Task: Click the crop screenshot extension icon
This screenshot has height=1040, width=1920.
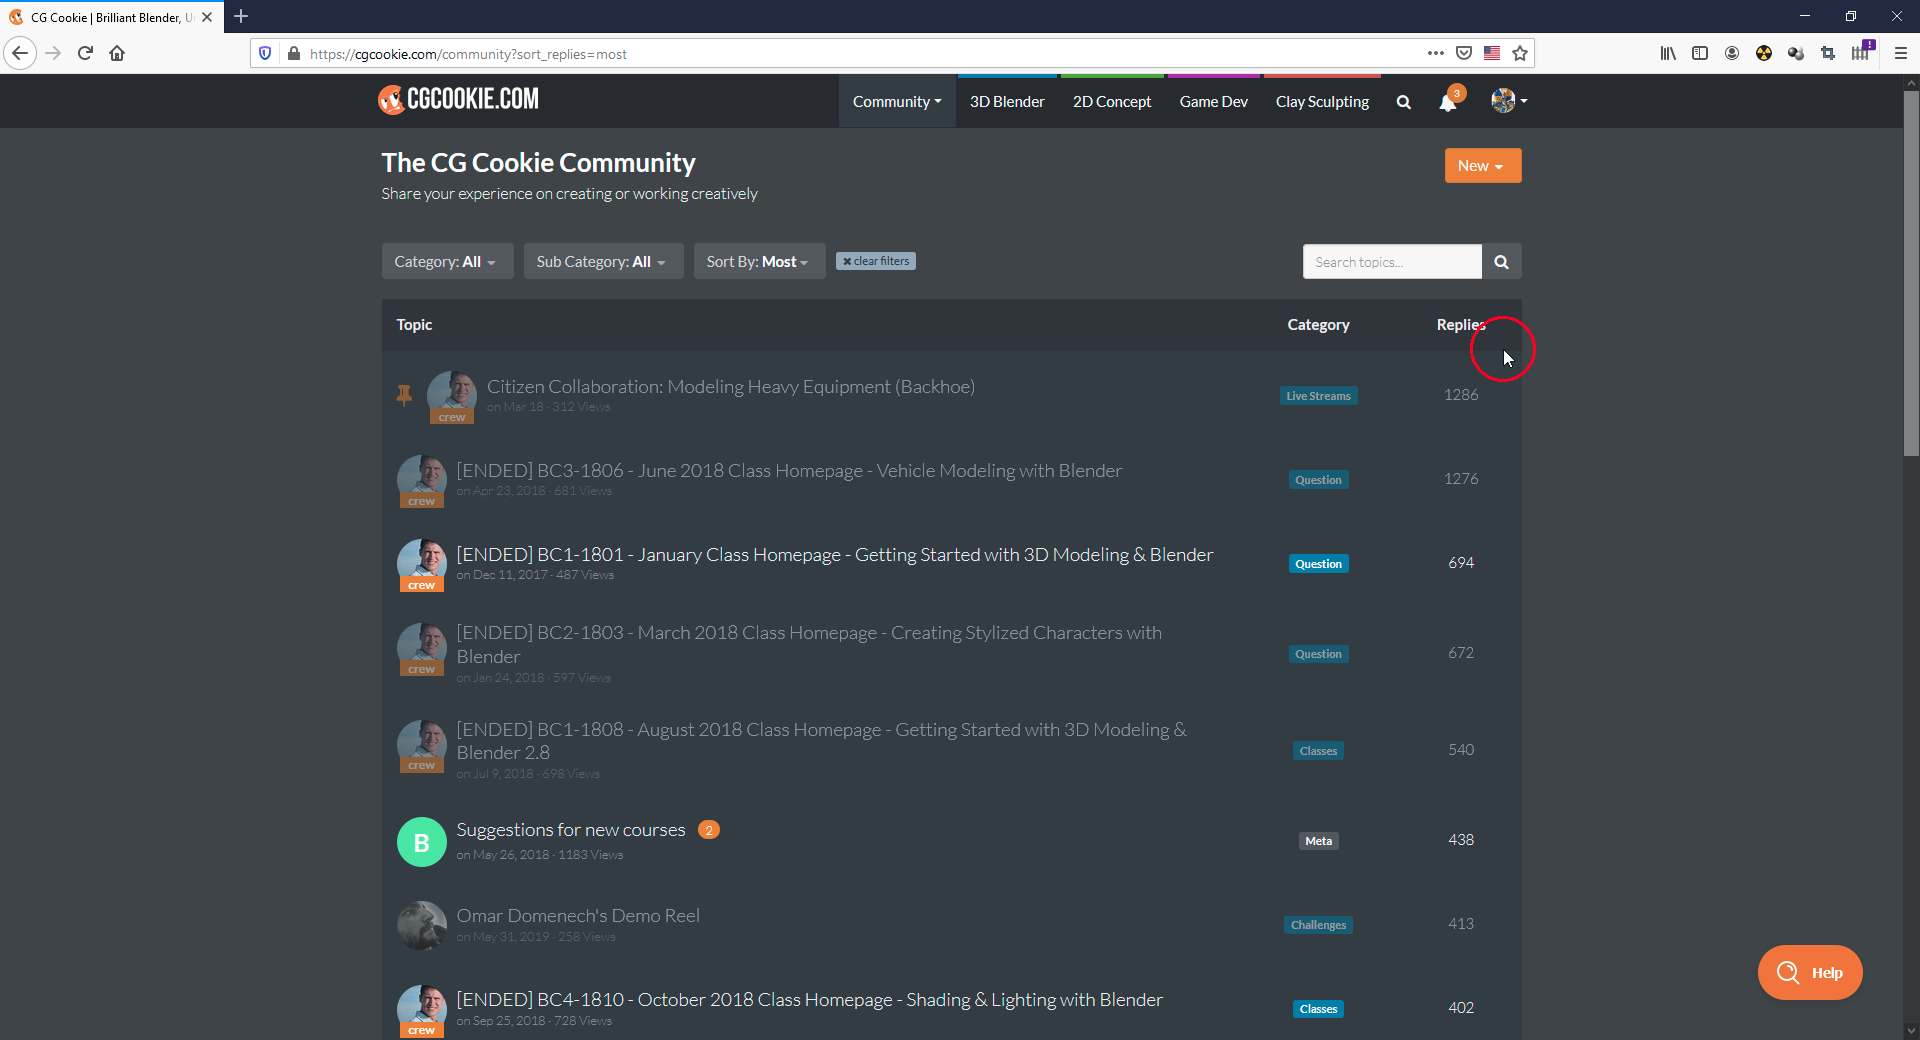Action: [x=1828, y=53]
